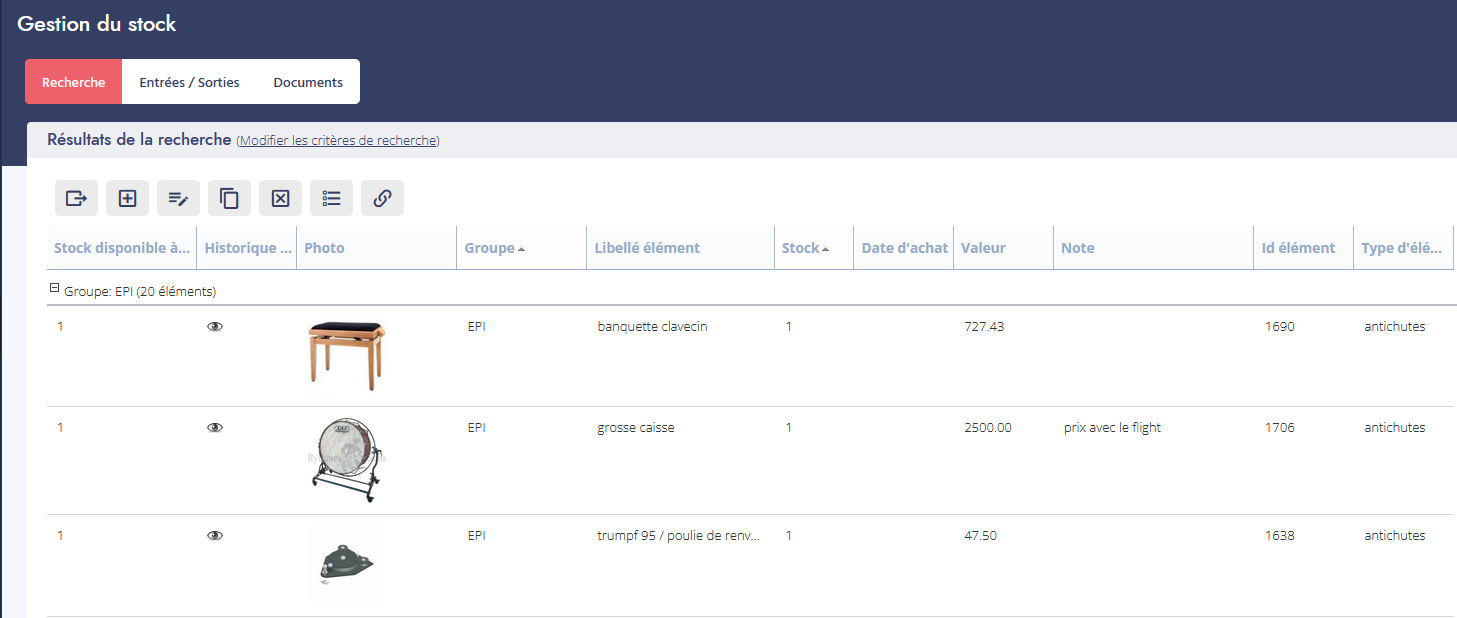Click the export icon in the toolbar
Screen dimensions: 1457x618
76,198
